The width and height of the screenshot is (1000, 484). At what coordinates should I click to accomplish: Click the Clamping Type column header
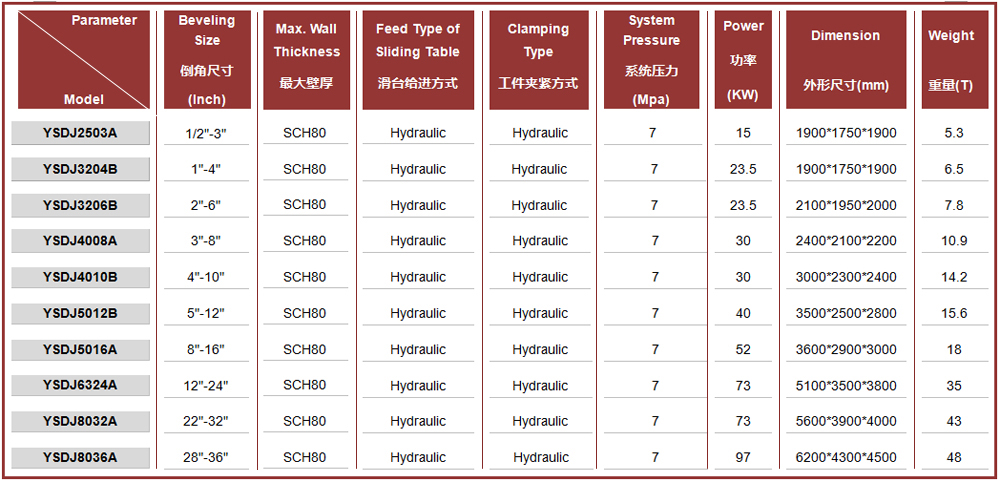(x=538, y=59)
